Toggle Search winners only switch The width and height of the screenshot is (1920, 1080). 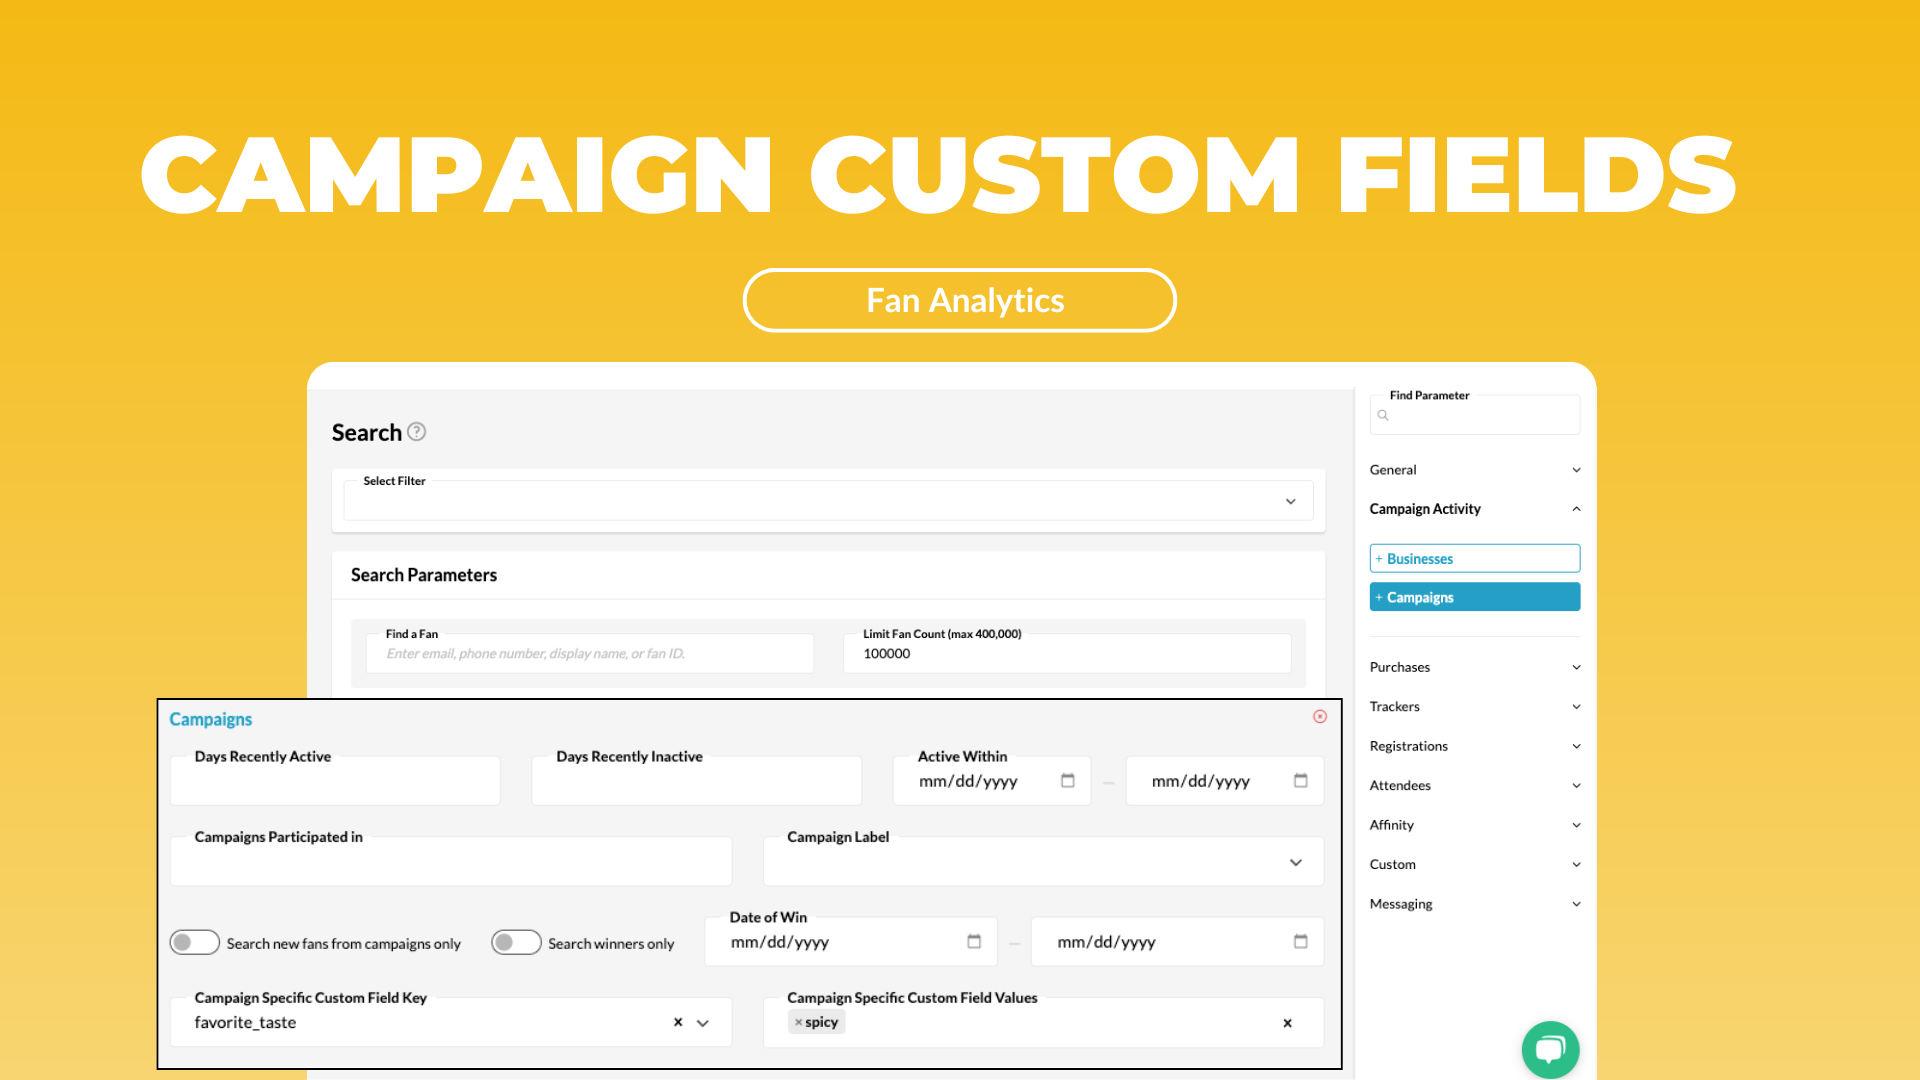(516, 943)
